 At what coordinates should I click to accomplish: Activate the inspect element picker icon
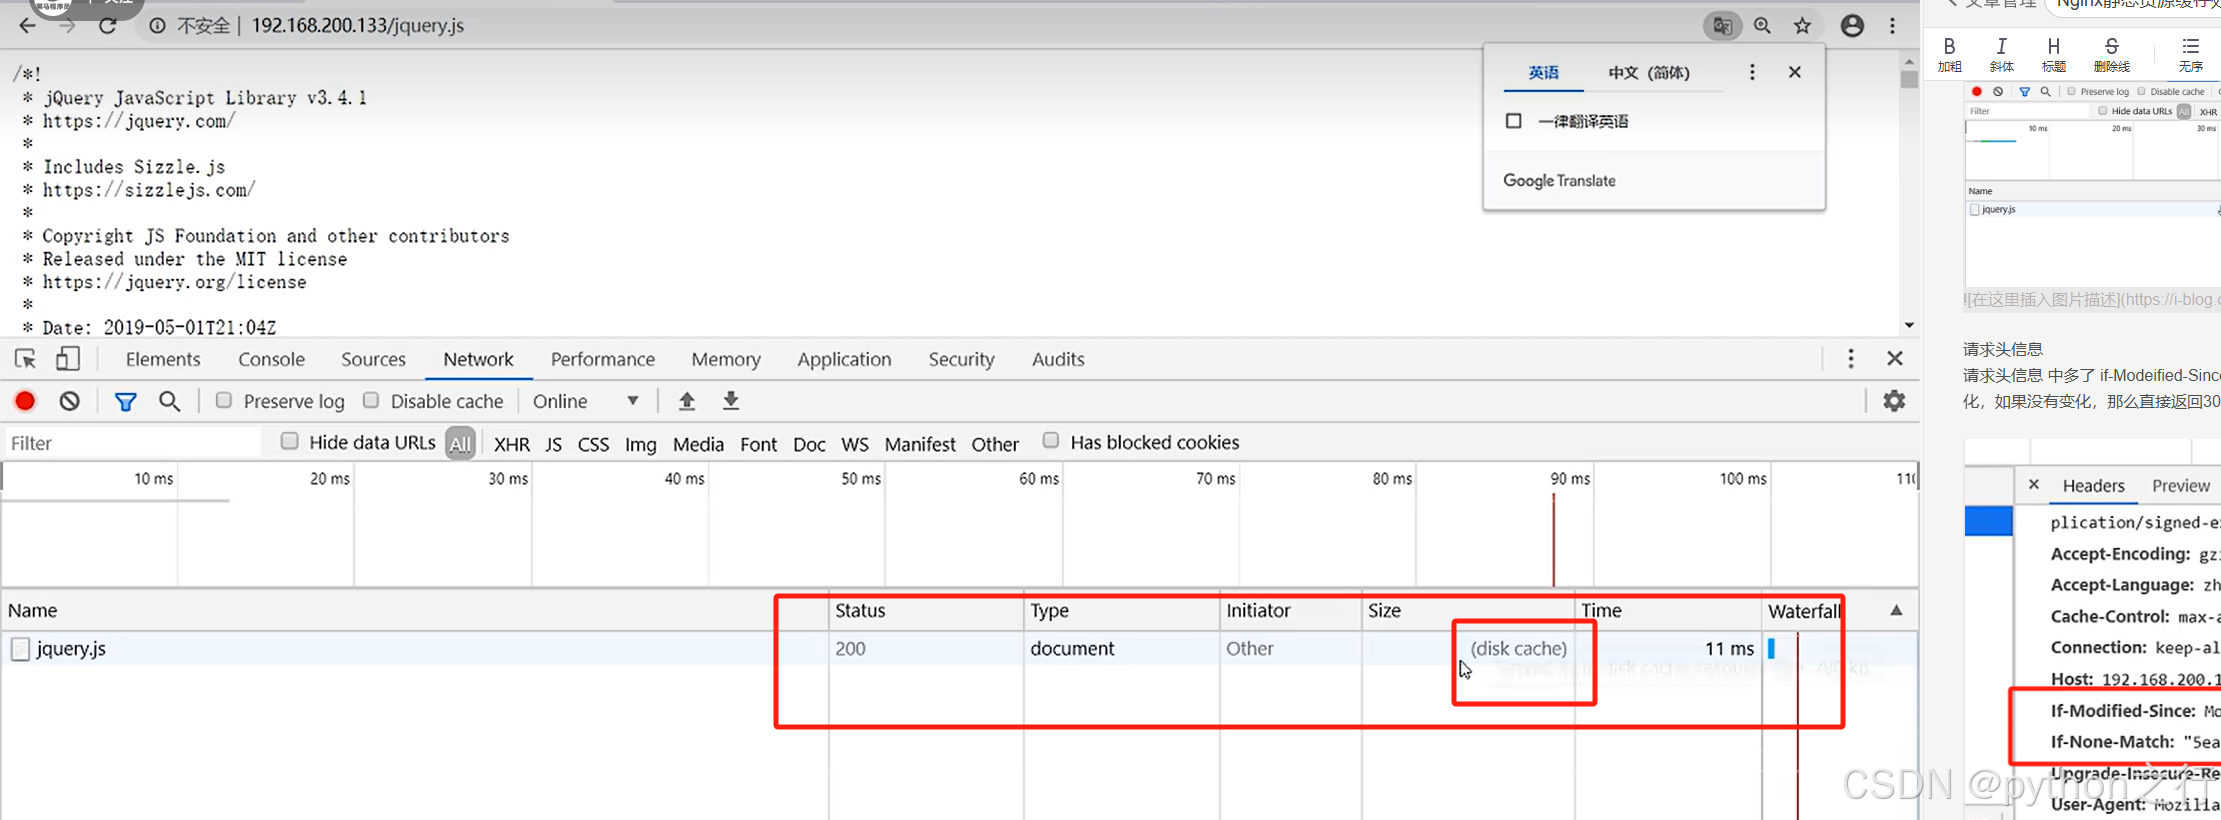click(x=25, y=358)
